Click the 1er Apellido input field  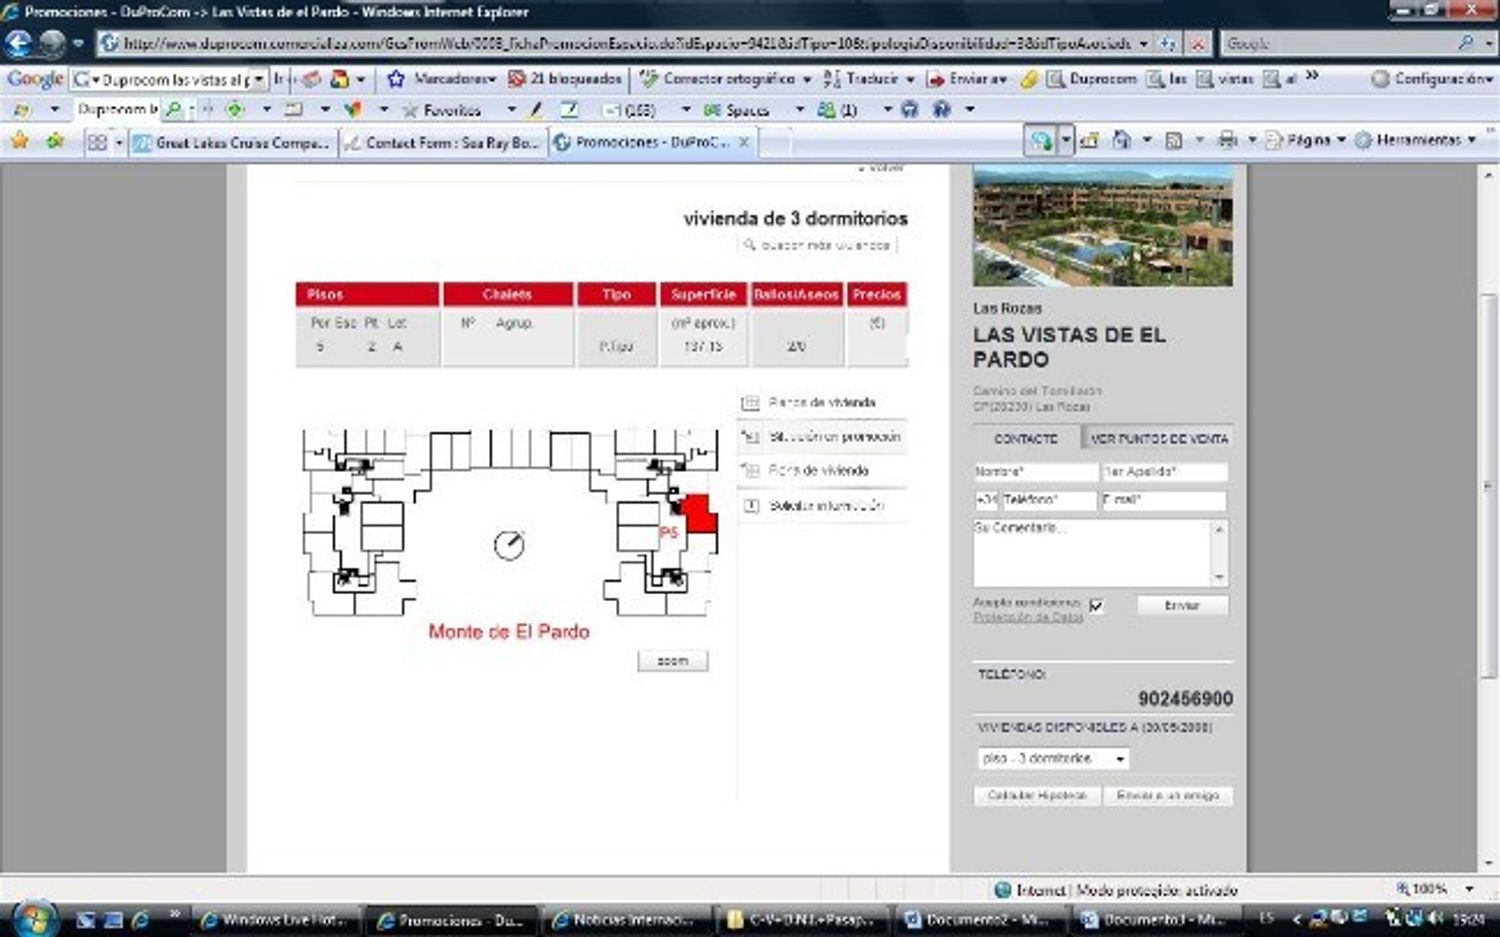pos(1164,471)
